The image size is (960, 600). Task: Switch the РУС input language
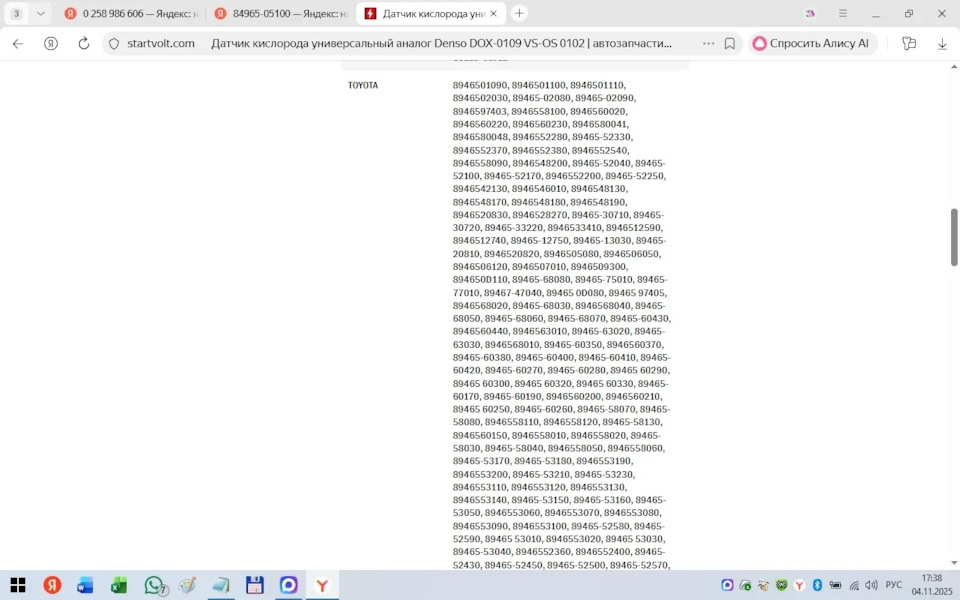pyautogui.click(x=894, y=585)
